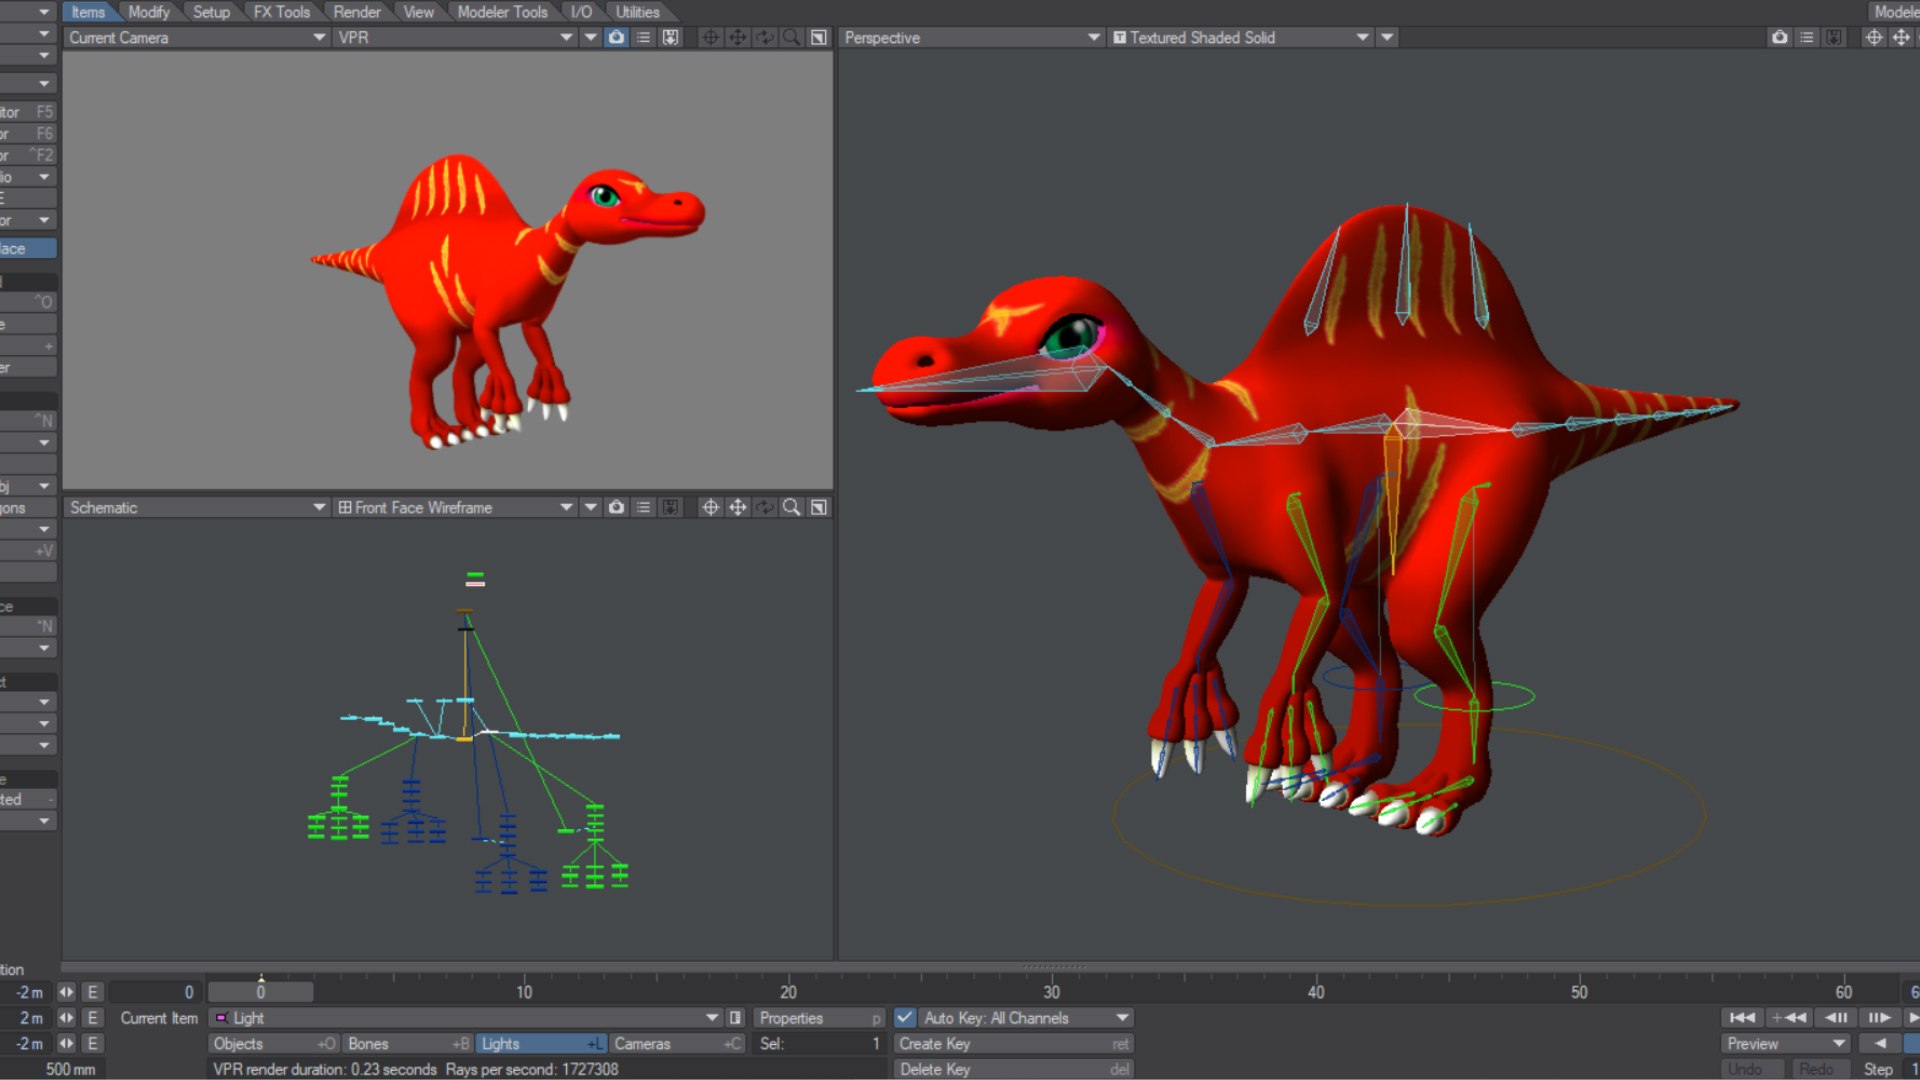Viewport: 1920px width, 1080px height.
Task: Select Cameras edit mode
Action: coord(678,1043)
